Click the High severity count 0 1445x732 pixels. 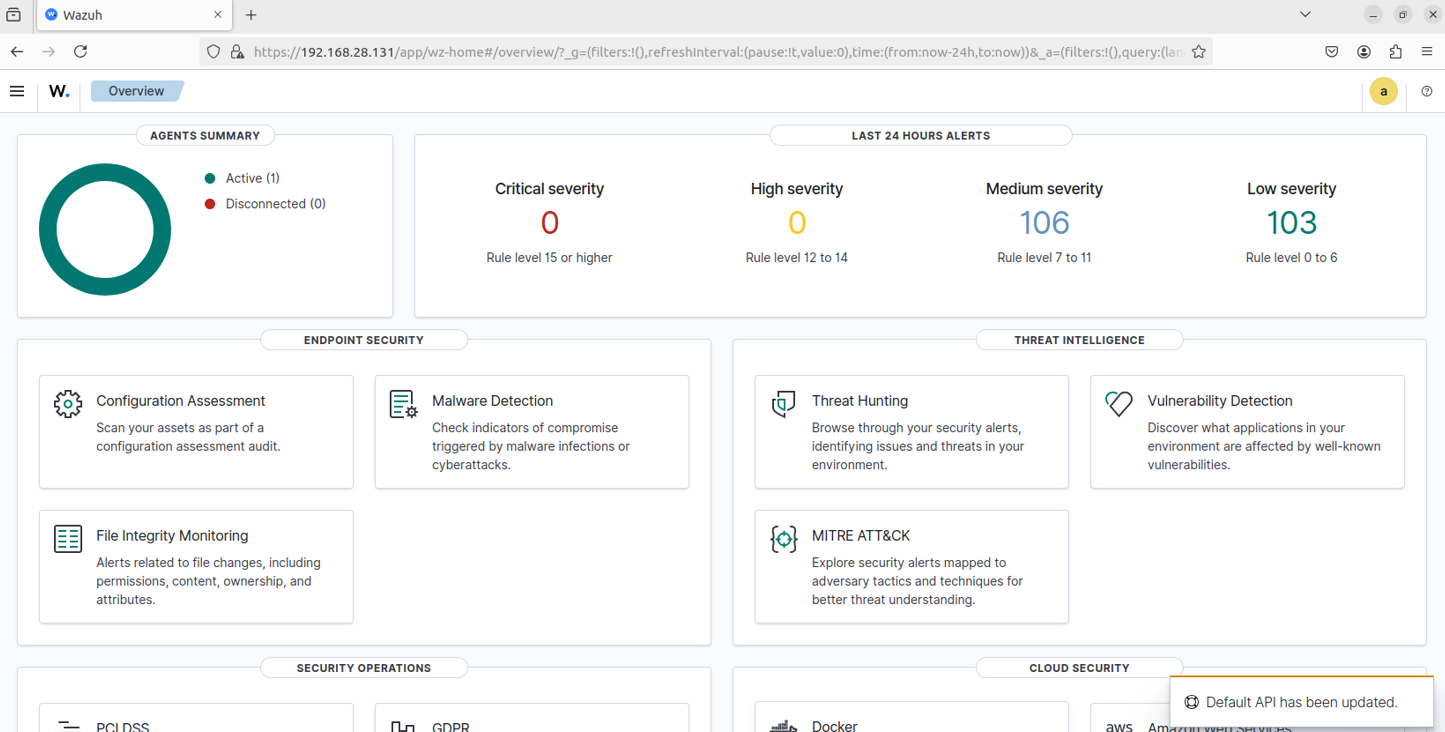click(x=797, y=222)
